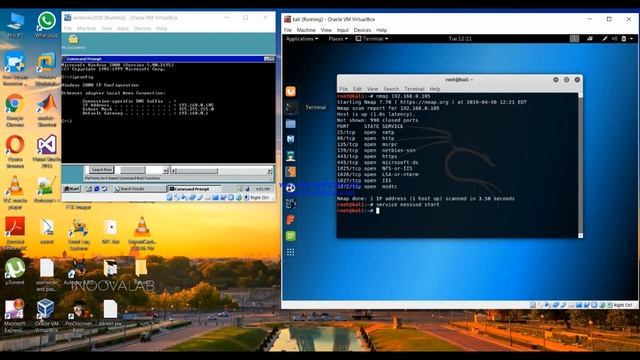The image size is (640, 360).
Task: Open the dropdown arrow in the Windows 2000 search panel
Action: (x=165, y=170)
